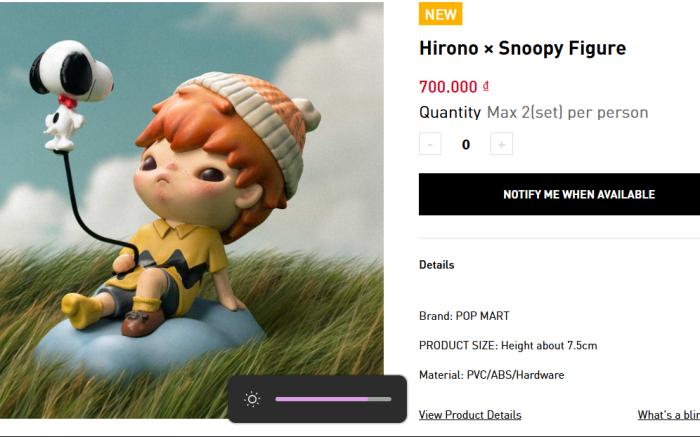700x437 pixels.
Task: Click the Hirono figure product image
Action: click(192, 210)
